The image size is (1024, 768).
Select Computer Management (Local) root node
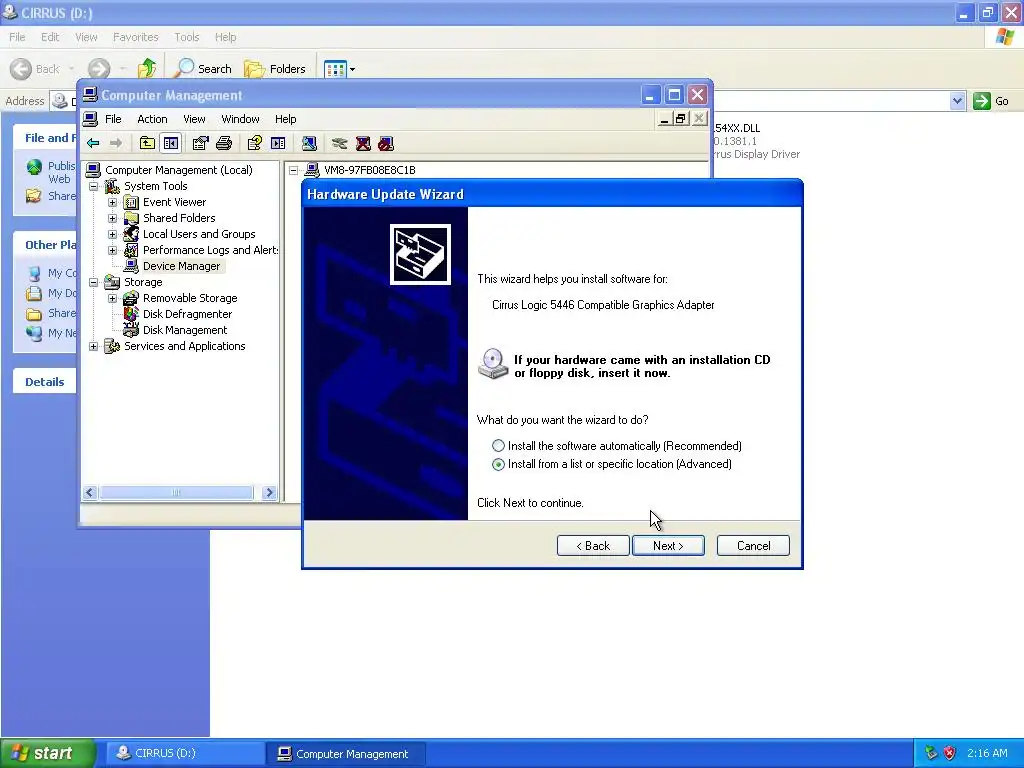(x=170, y=170)
